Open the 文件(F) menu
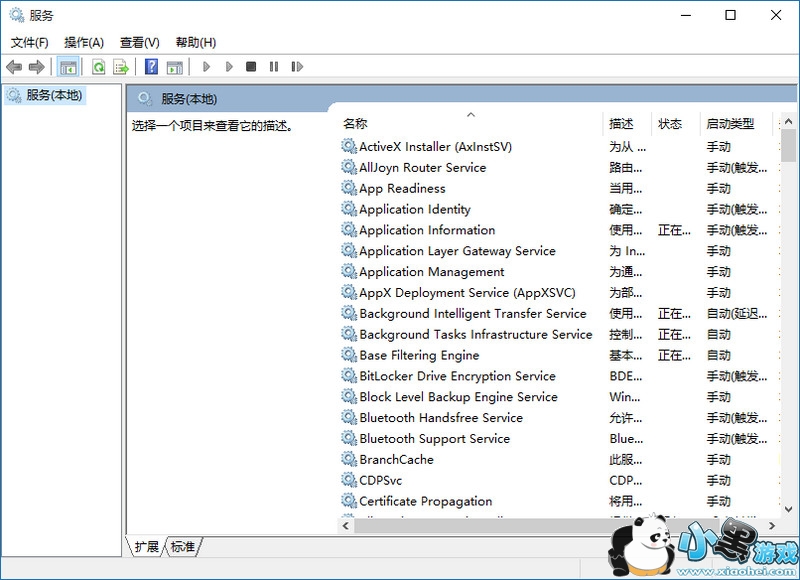Image resolution: width=800 pixels, height=580 pixels. [30, 42]
